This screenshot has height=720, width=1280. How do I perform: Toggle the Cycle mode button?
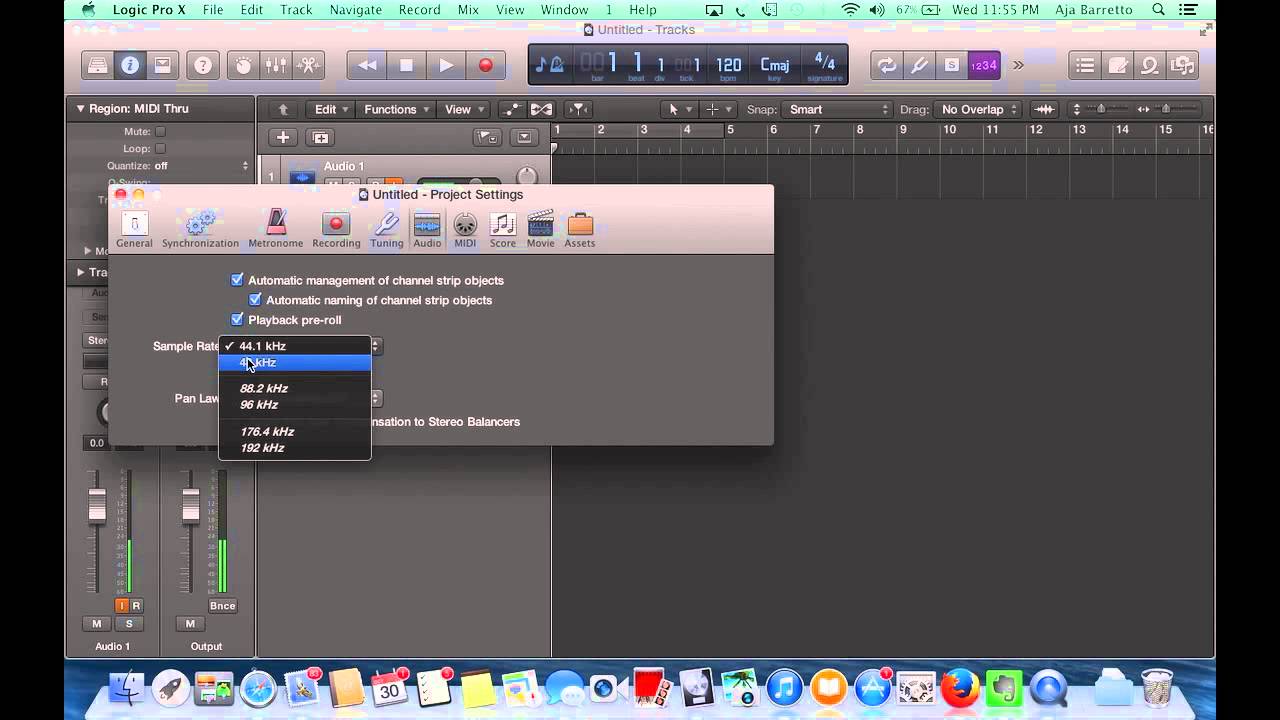pyautogui.click(x=886, y=65)
